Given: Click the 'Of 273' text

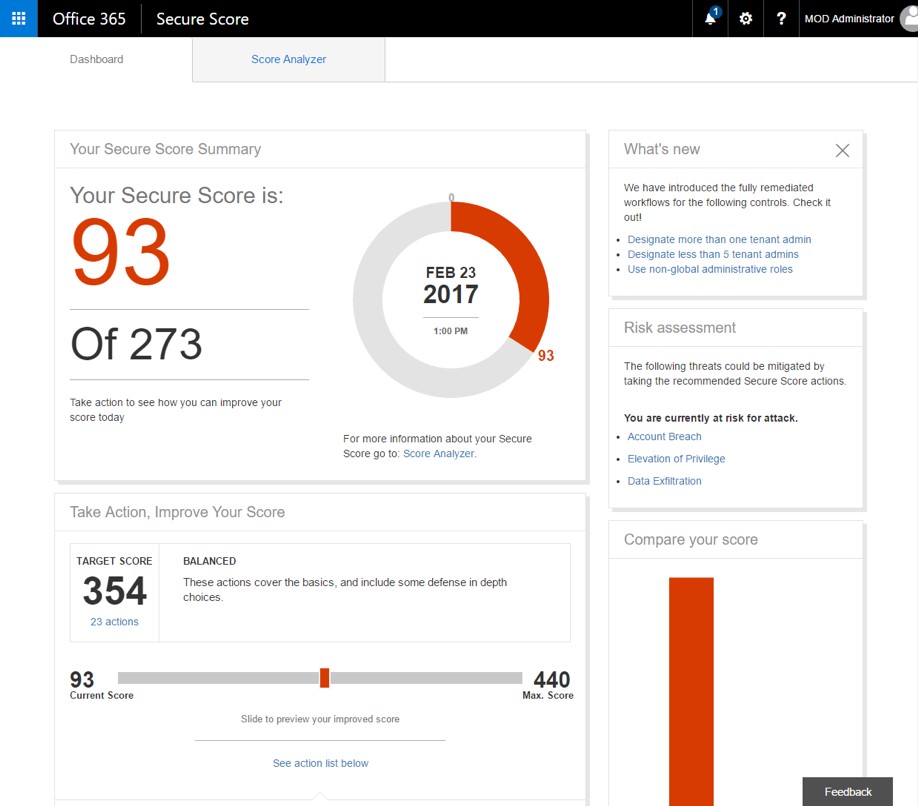Looking at the screenshot, I should point(136,344).
